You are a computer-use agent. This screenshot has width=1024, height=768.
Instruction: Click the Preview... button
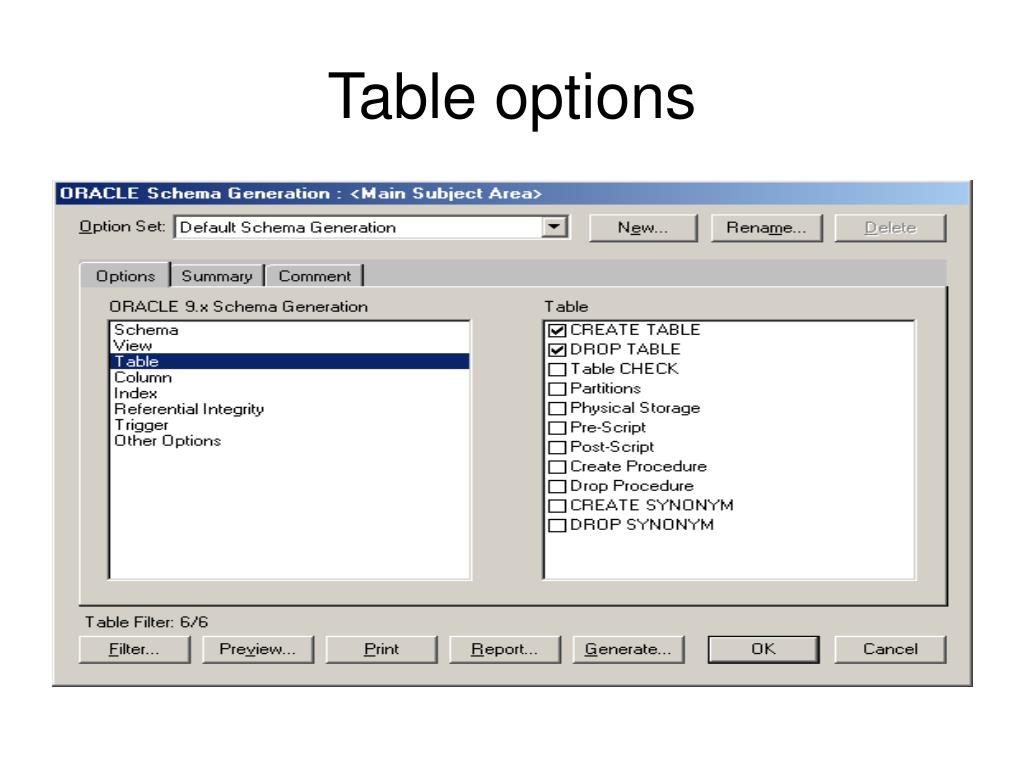pos(257,649)
